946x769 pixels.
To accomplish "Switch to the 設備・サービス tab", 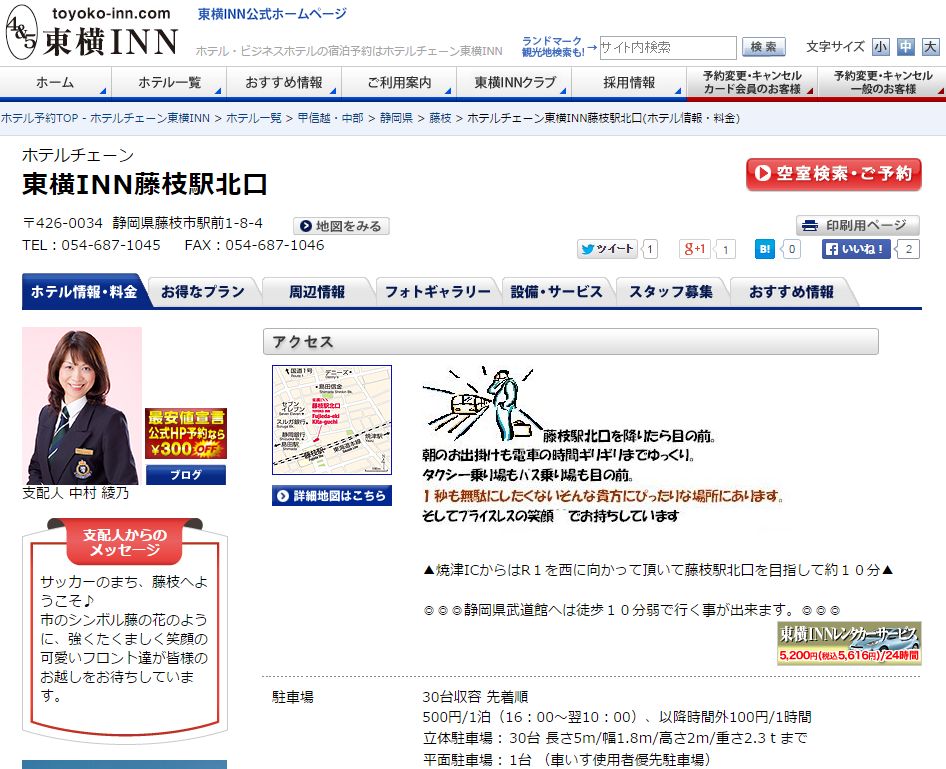I will (556, 292).
